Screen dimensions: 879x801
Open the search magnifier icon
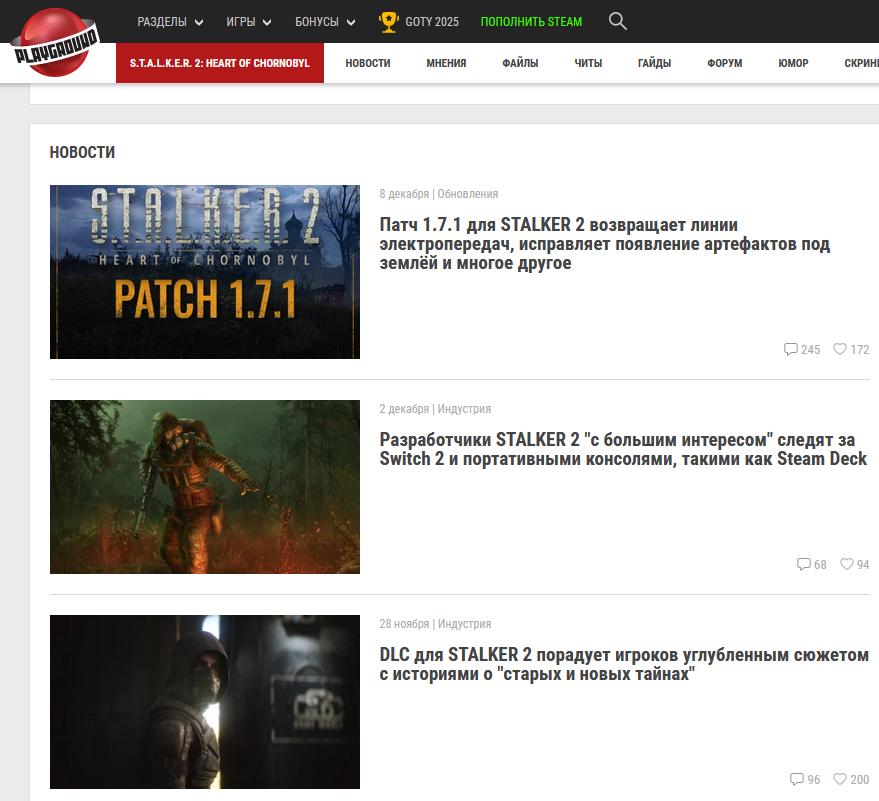617,21
